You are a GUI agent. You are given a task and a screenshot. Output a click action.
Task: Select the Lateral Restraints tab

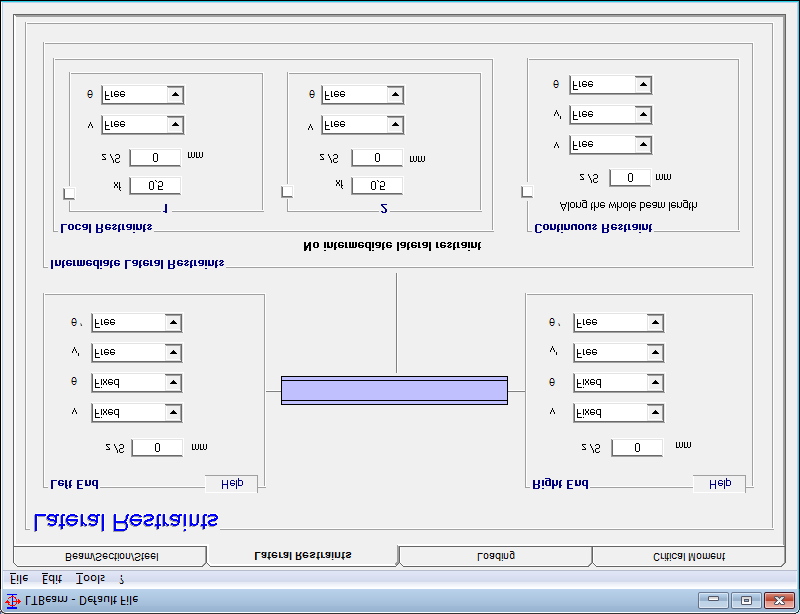pyautogui.click(x=303, y=555)
